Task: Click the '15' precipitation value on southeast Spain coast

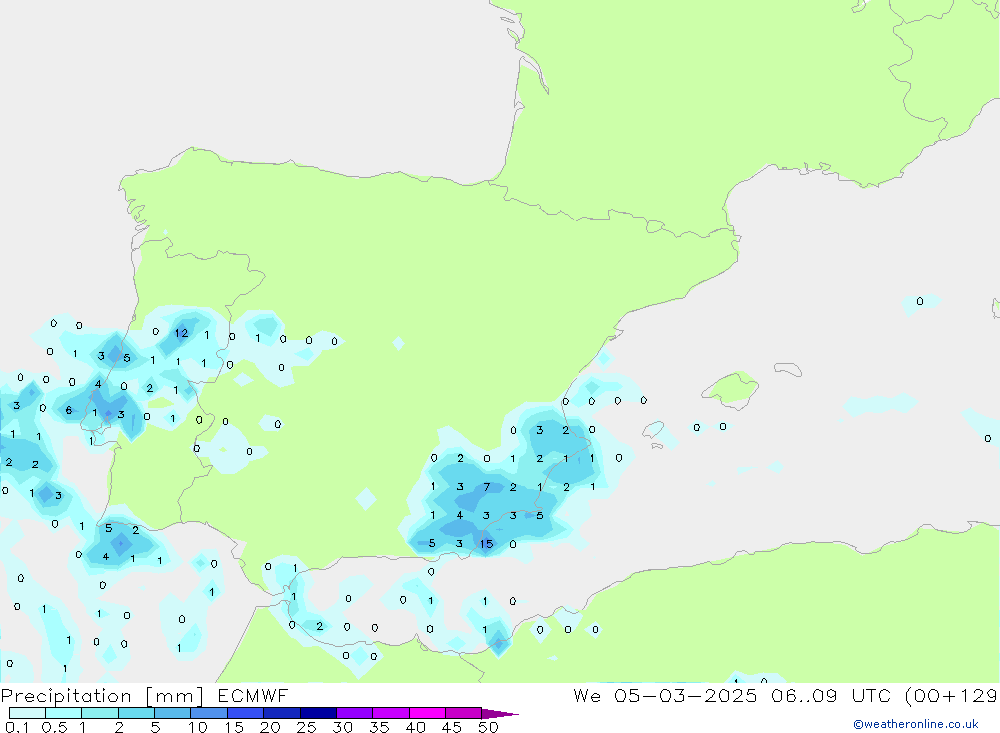Action: click(487, 544)
